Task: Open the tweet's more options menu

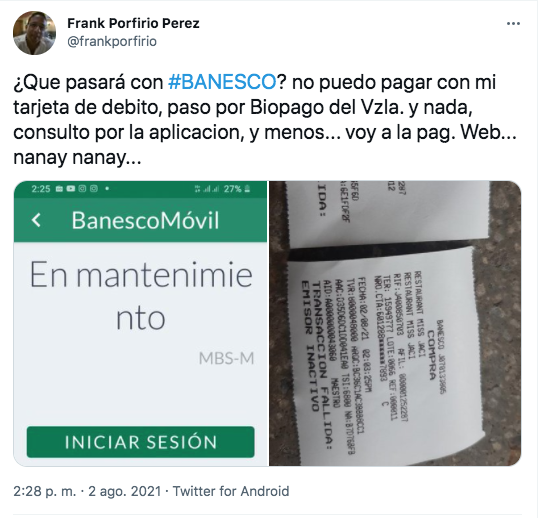Action: (x=513, y=24)
